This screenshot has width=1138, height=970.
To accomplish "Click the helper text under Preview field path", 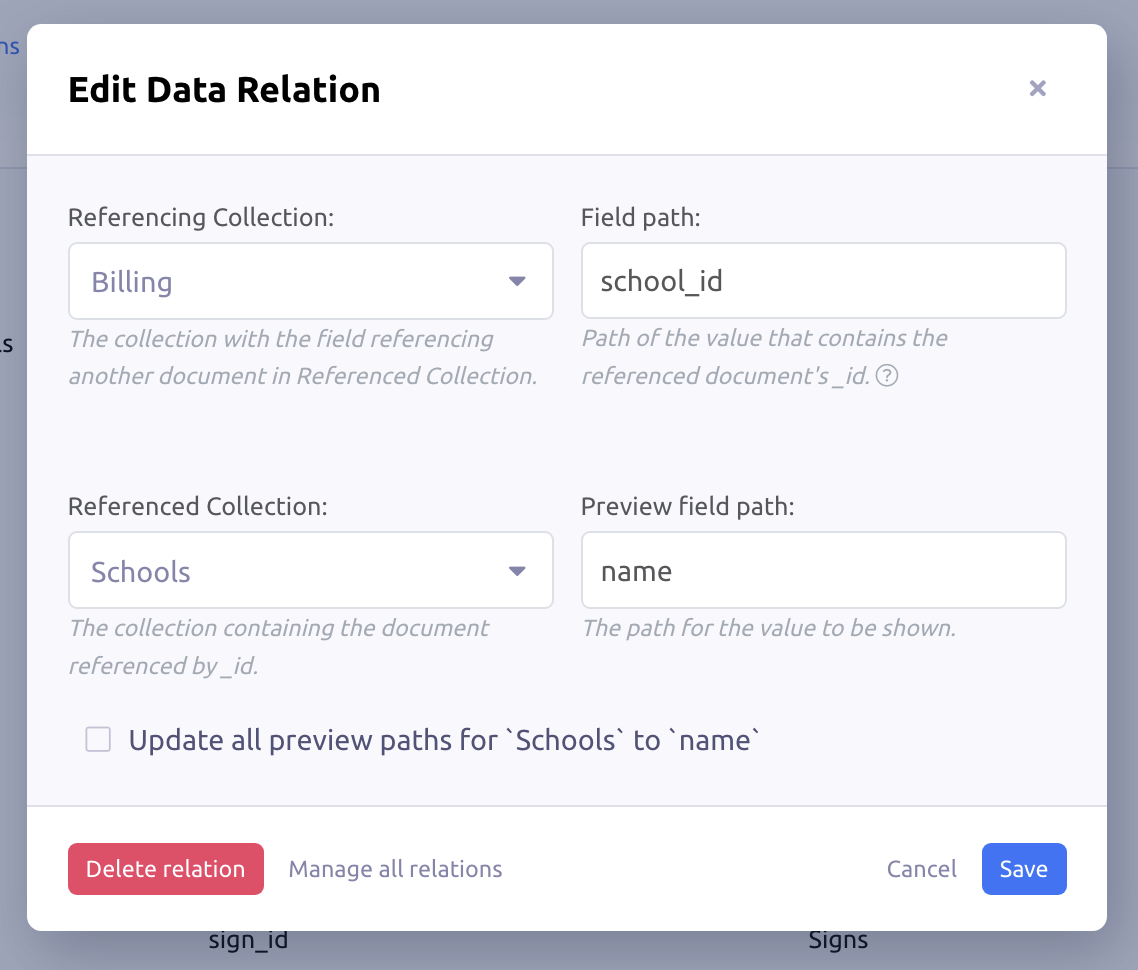I will 768,628.
